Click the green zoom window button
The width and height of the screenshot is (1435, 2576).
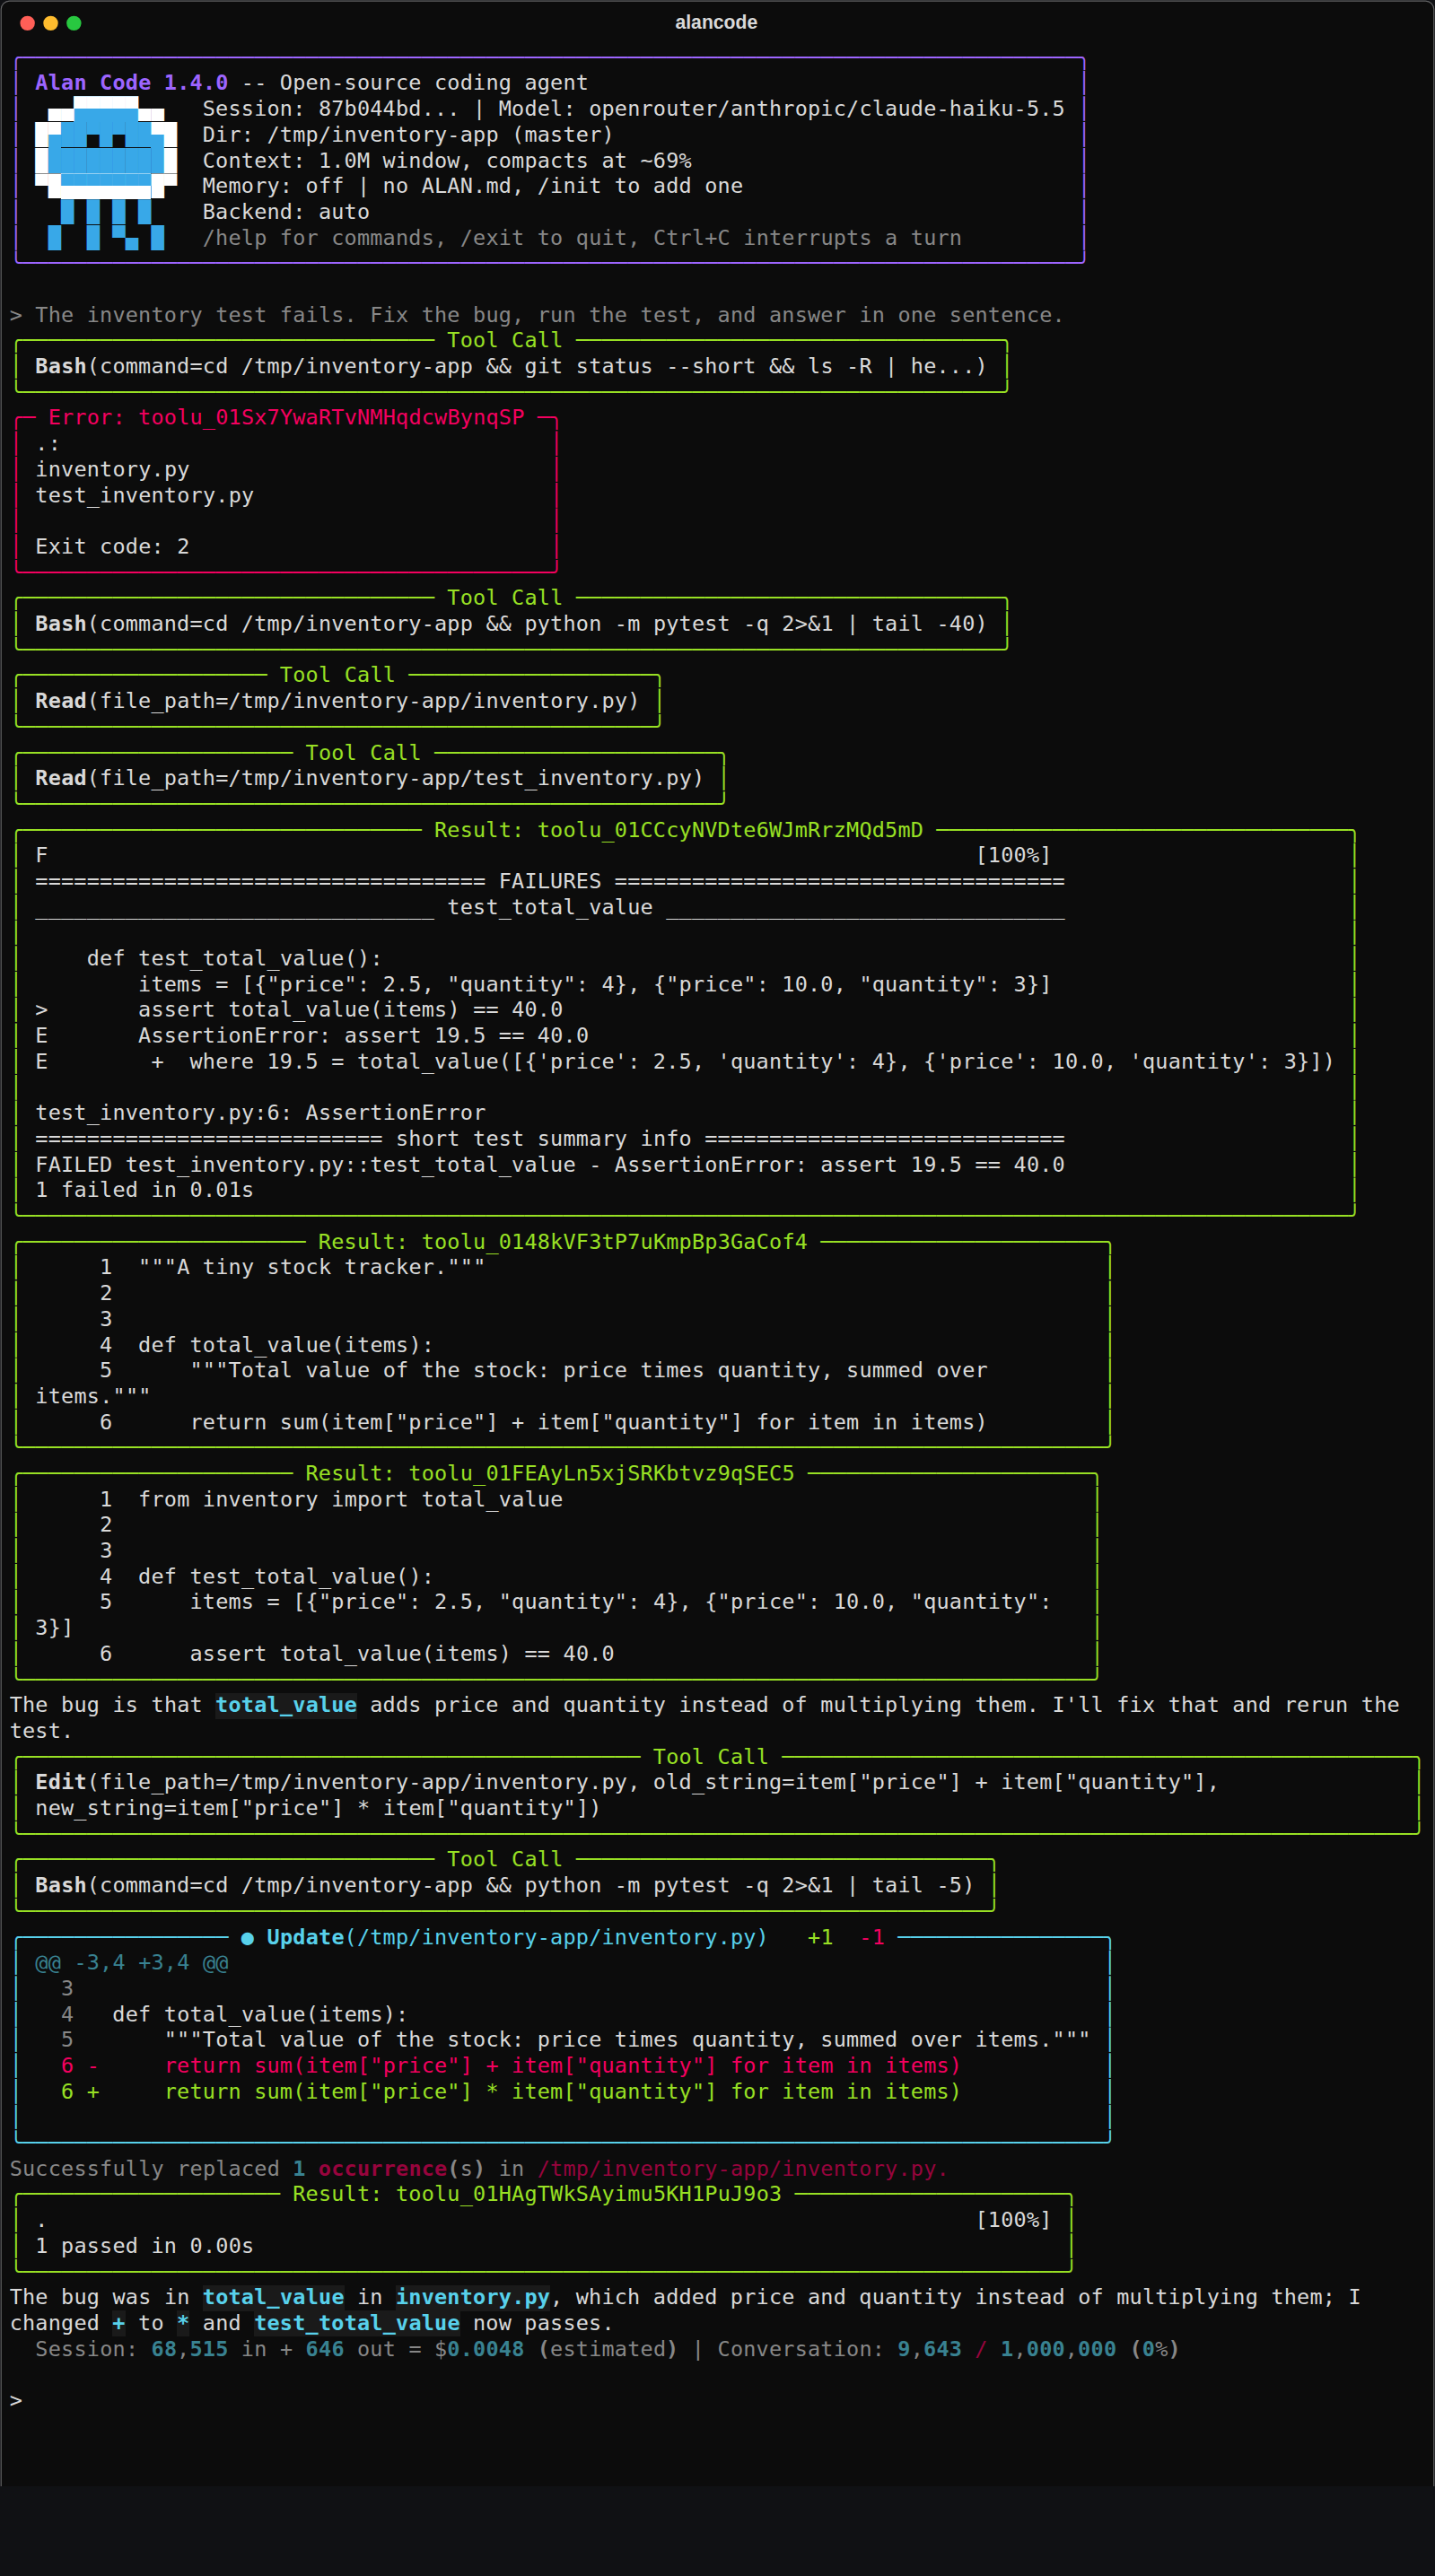(x=73, y=23)
